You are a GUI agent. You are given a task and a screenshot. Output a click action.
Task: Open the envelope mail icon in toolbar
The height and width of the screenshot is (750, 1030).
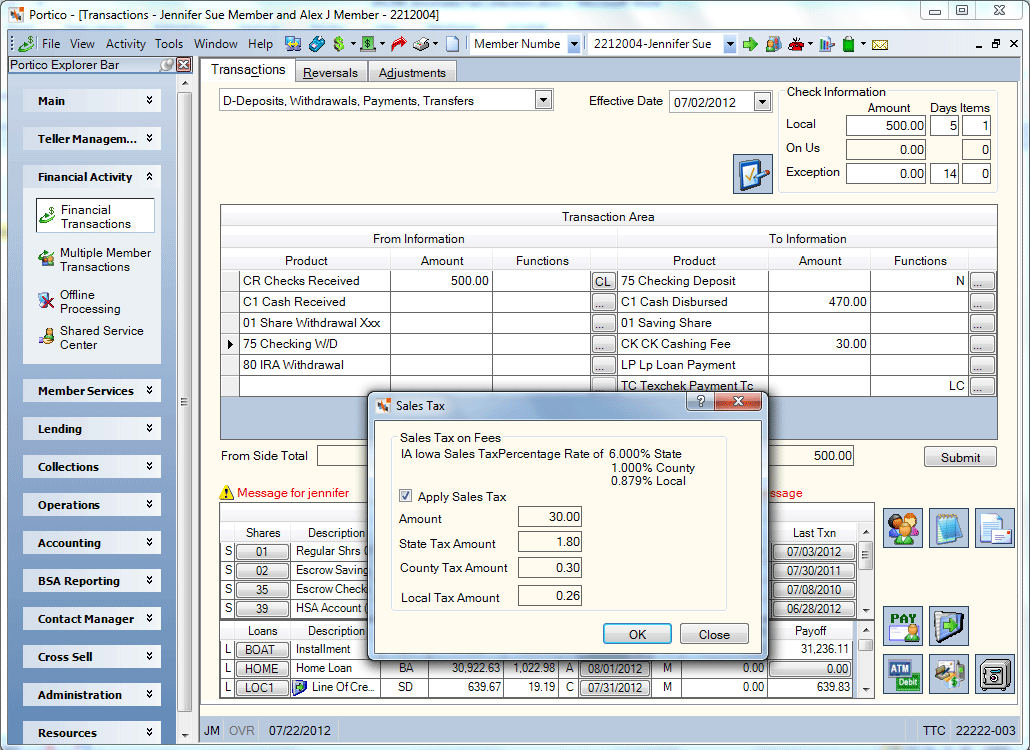click(880, 45)
